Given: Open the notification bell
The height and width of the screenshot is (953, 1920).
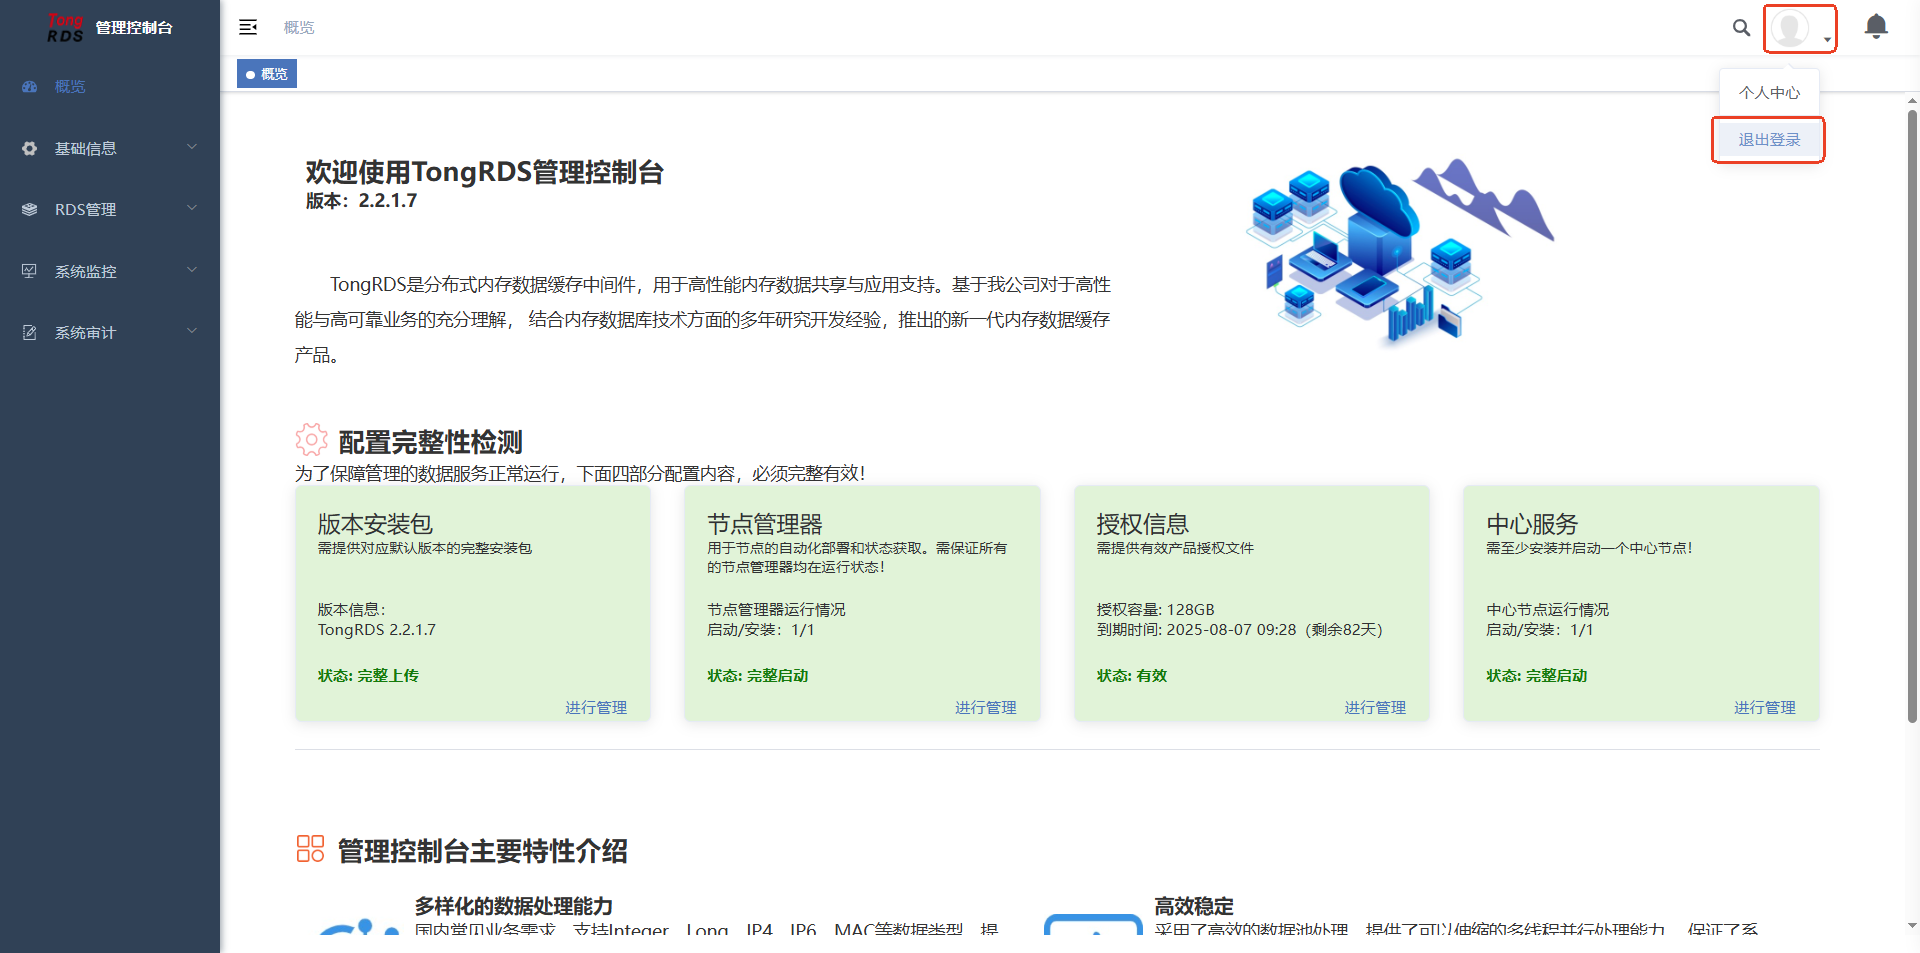Looking at the screenshot, I should (x=1876, y=27).
